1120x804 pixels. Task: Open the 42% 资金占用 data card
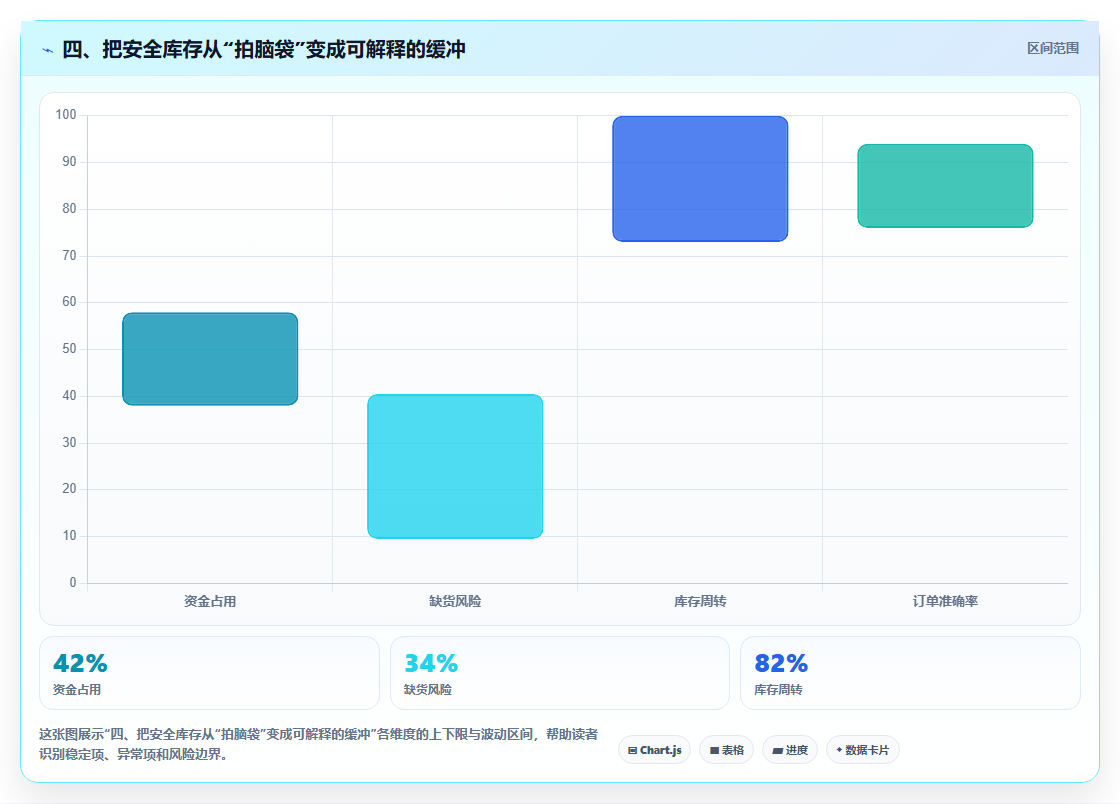tap(209, 673)
